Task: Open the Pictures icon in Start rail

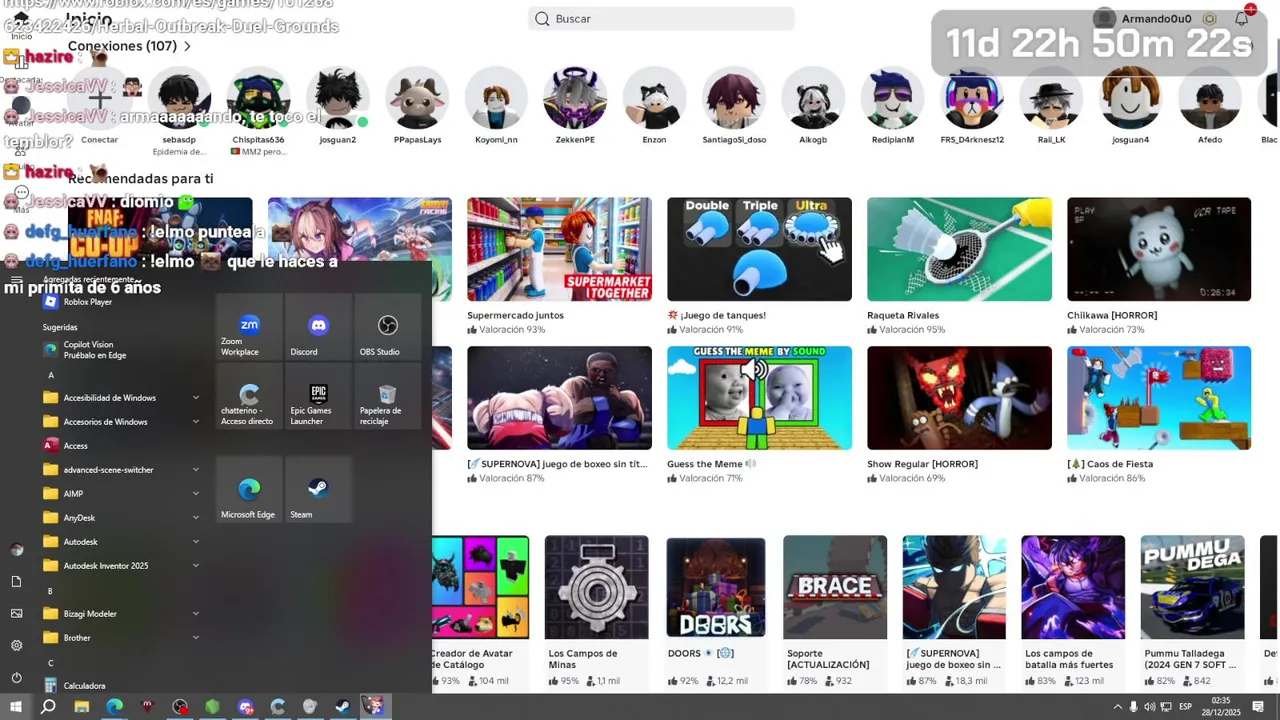Action: (x=16, y=613)
